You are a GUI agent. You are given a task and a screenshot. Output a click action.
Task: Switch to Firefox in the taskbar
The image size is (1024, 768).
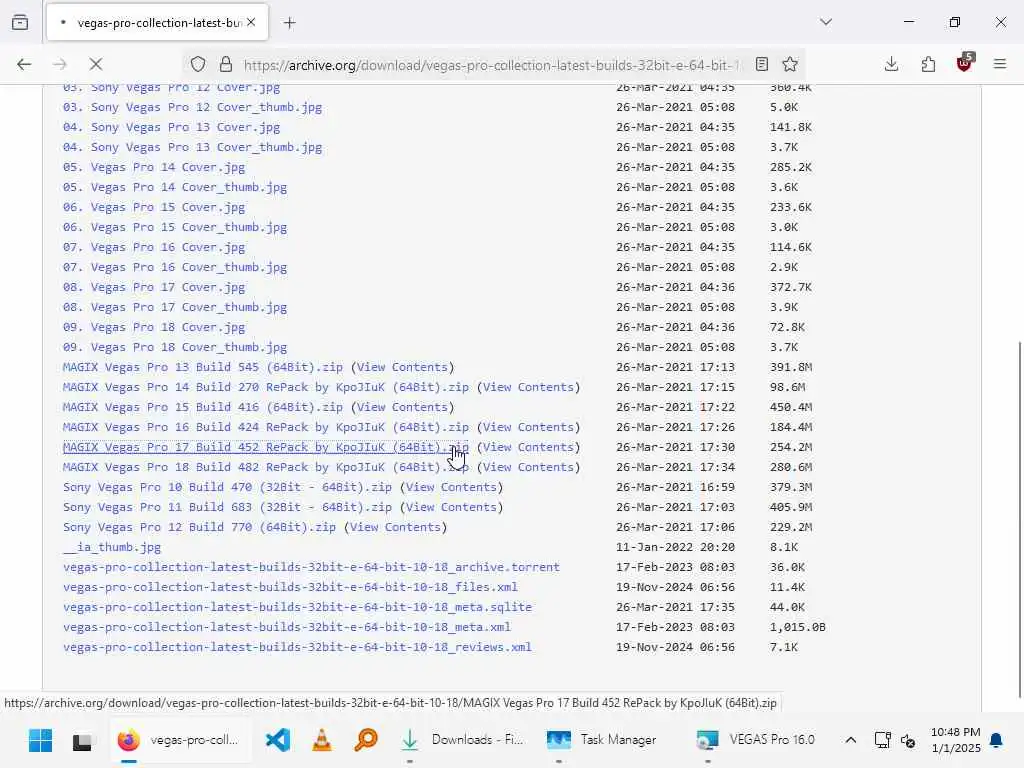pos(179,741)
